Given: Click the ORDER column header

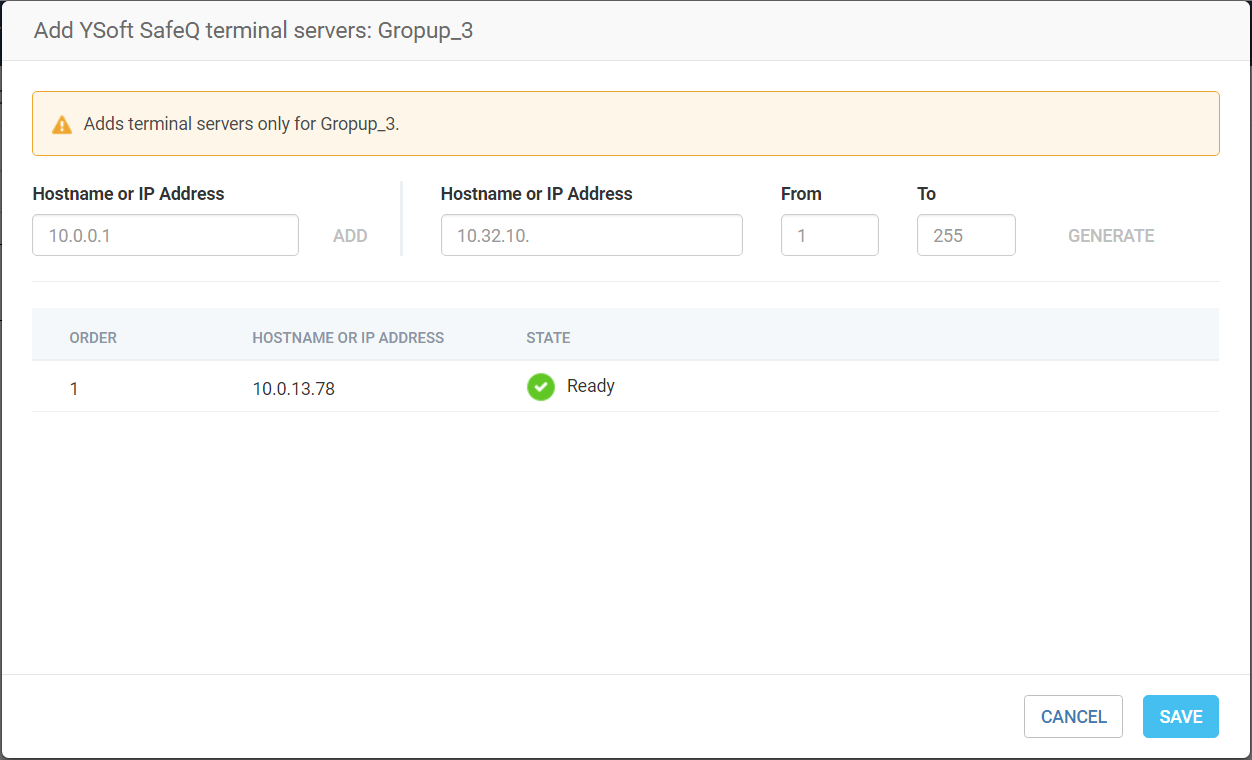Looking at the screenshot, I should coord(93,338).
